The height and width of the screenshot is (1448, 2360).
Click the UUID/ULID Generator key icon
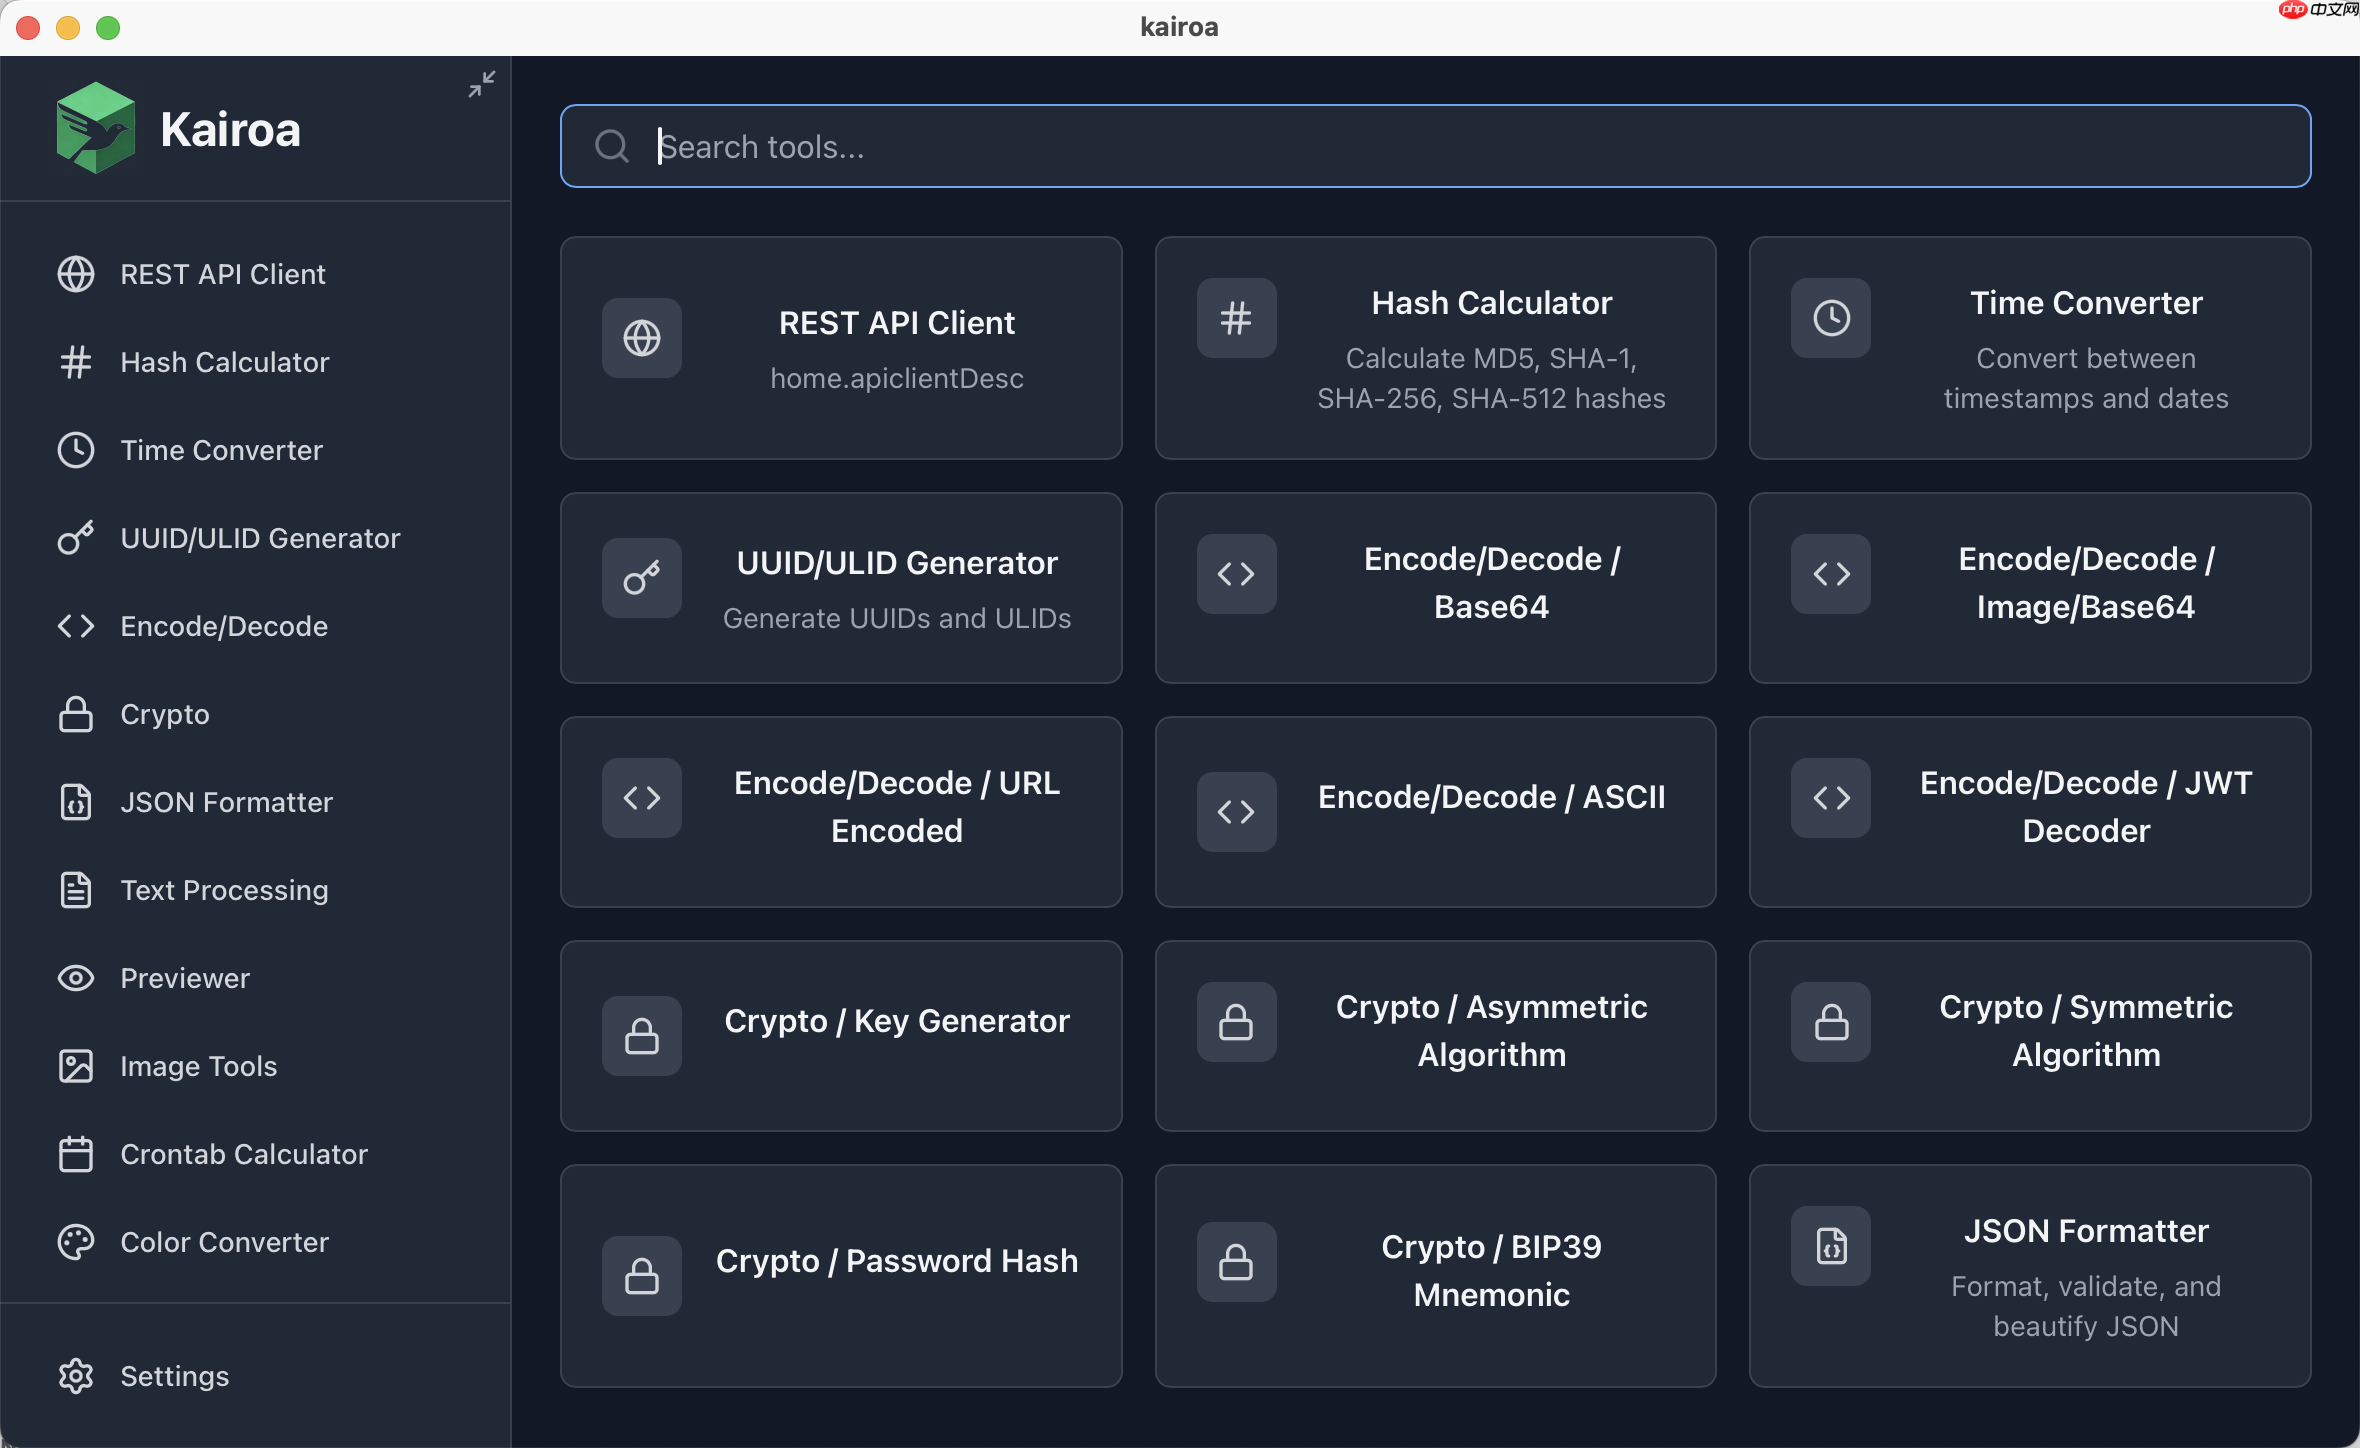point(75,538)
